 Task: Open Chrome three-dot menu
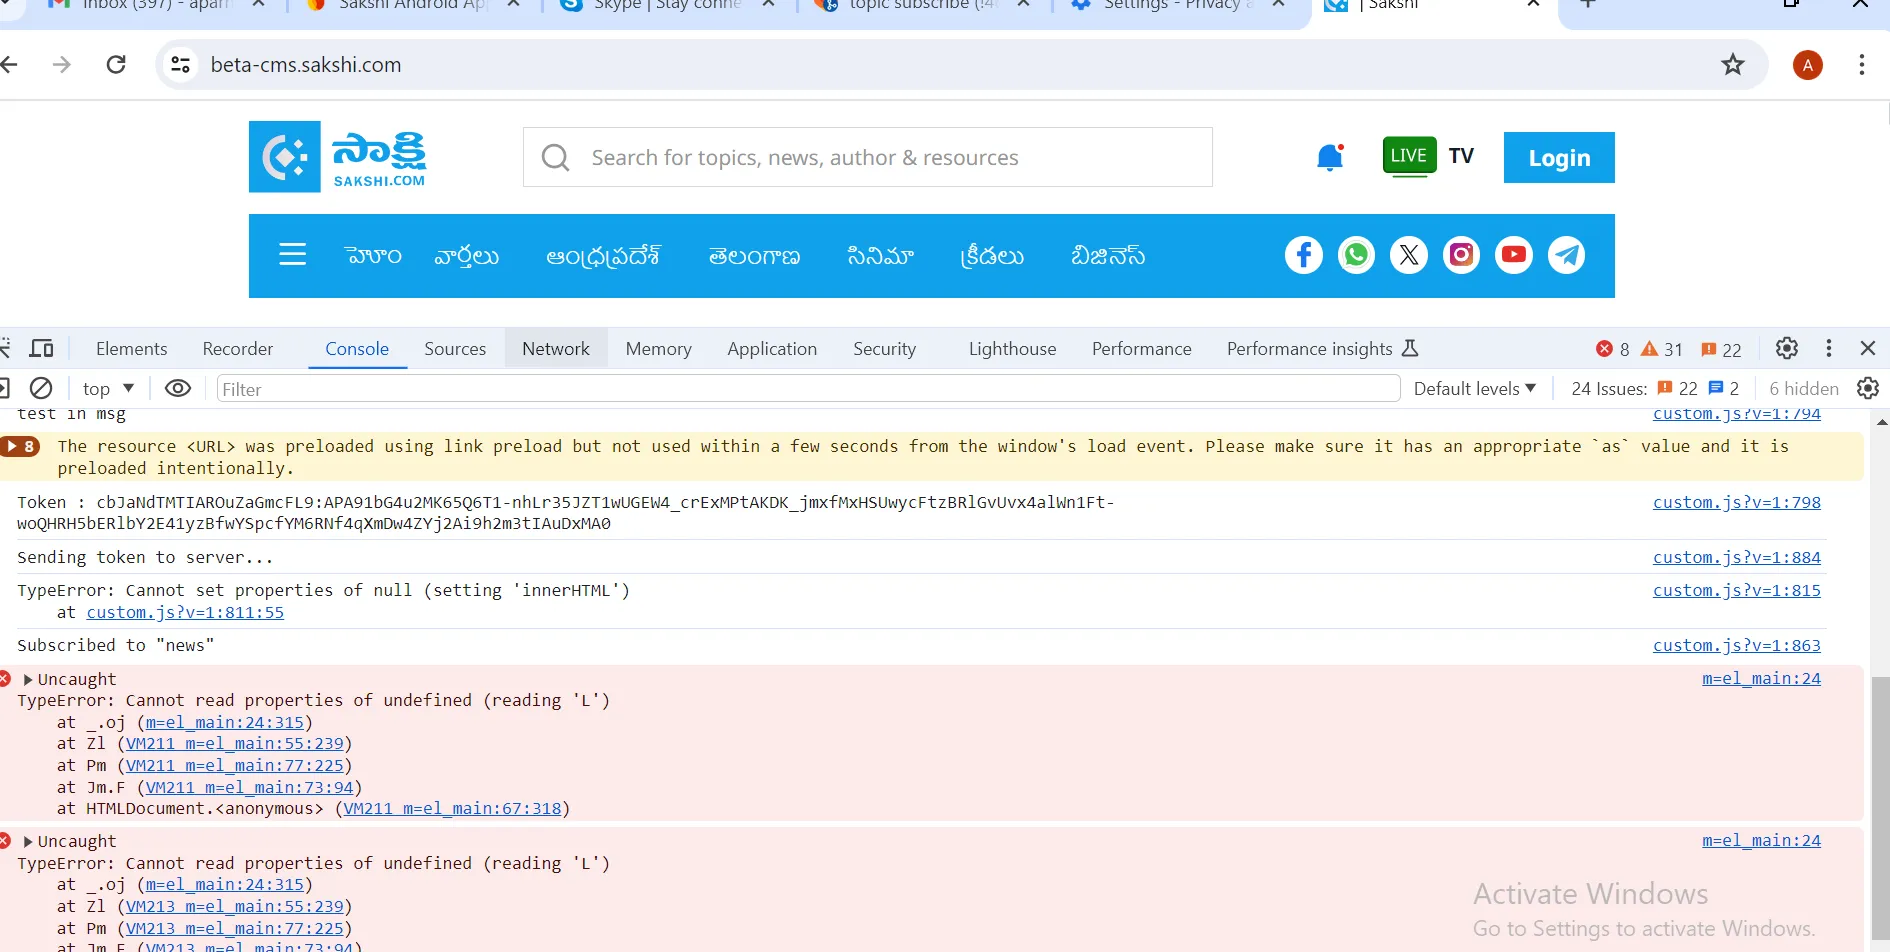1861,65
